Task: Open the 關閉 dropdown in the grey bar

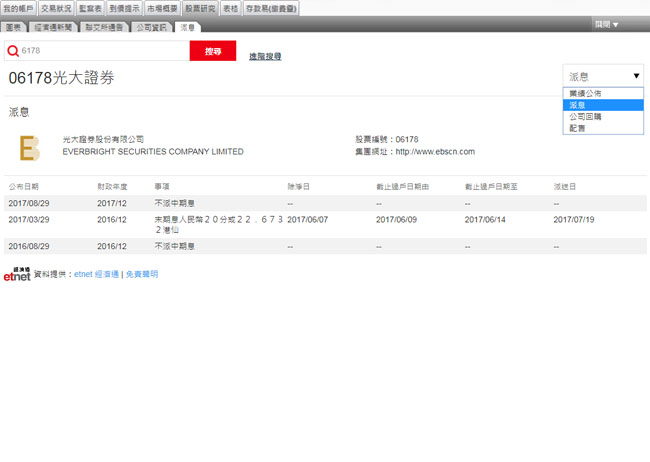Action: pos(607,24)
